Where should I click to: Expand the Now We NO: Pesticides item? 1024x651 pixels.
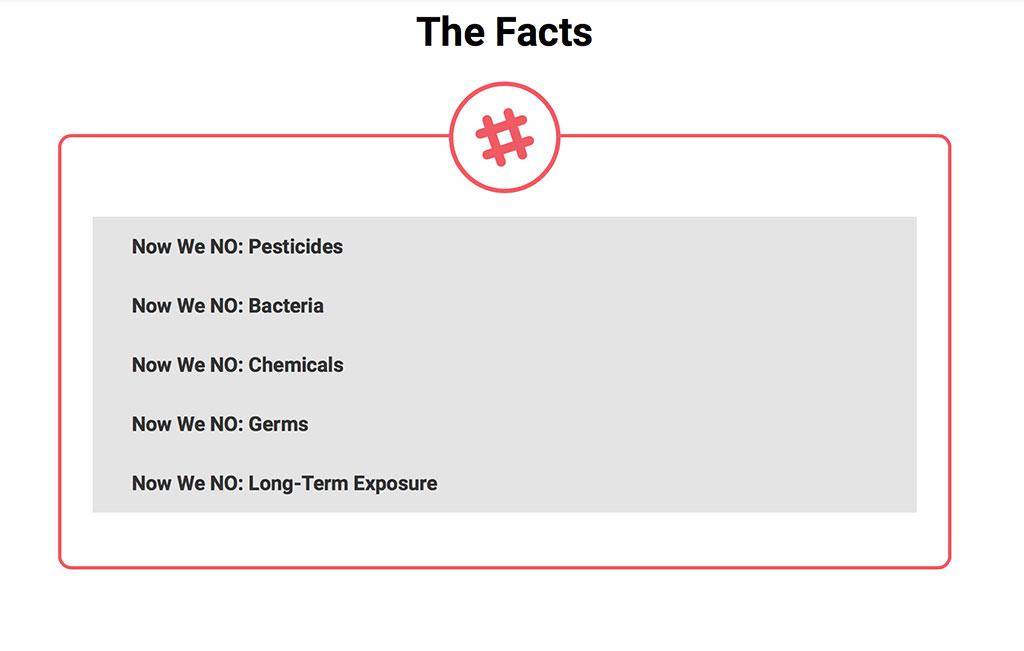[505, 246]
